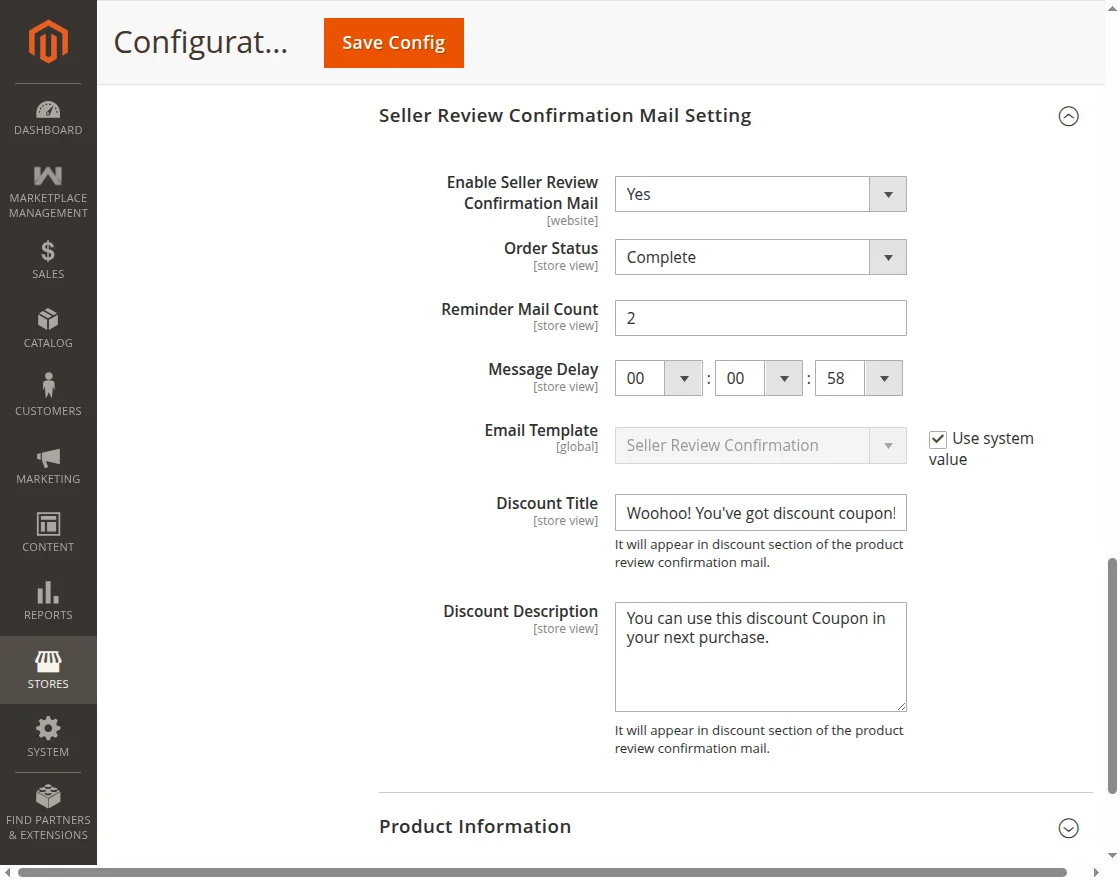This screenshot has height=880, width=1120.
Task: Click the Save Config button
Action: [x=393, y=43]
